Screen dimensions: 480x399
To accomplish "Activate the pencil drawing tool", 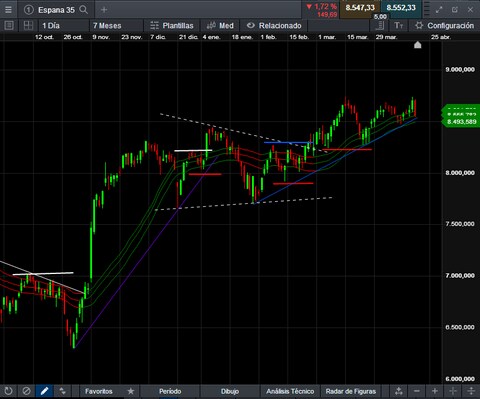I will pyautogui.click(x=44, y=391).
